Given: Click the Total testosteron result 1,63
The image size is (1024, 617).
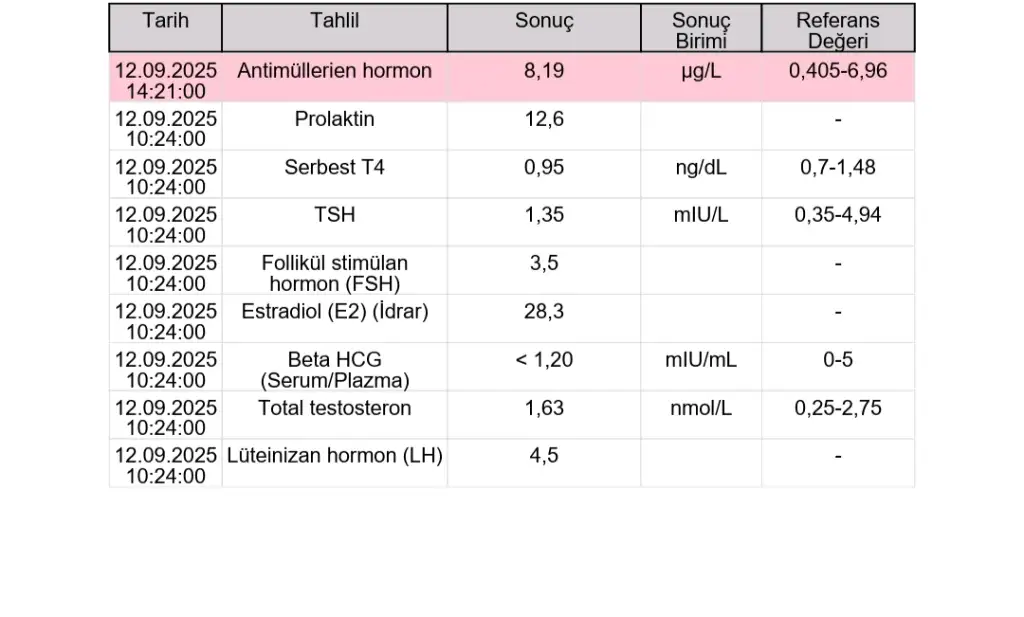Looking at the screenshot, I should [544, 408].
